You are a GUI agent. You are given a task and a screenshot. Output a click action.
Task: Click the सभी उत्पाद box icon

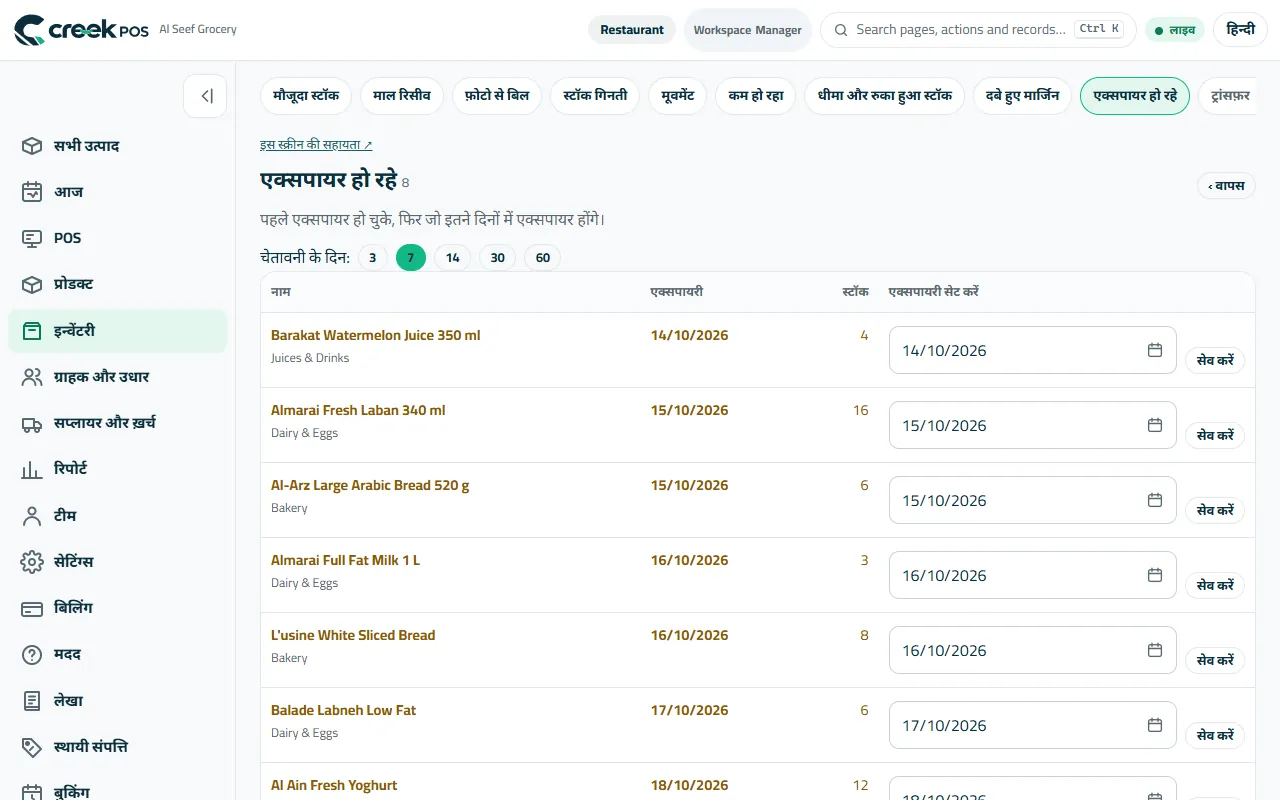pyautogui.click(x=32, y=146)
